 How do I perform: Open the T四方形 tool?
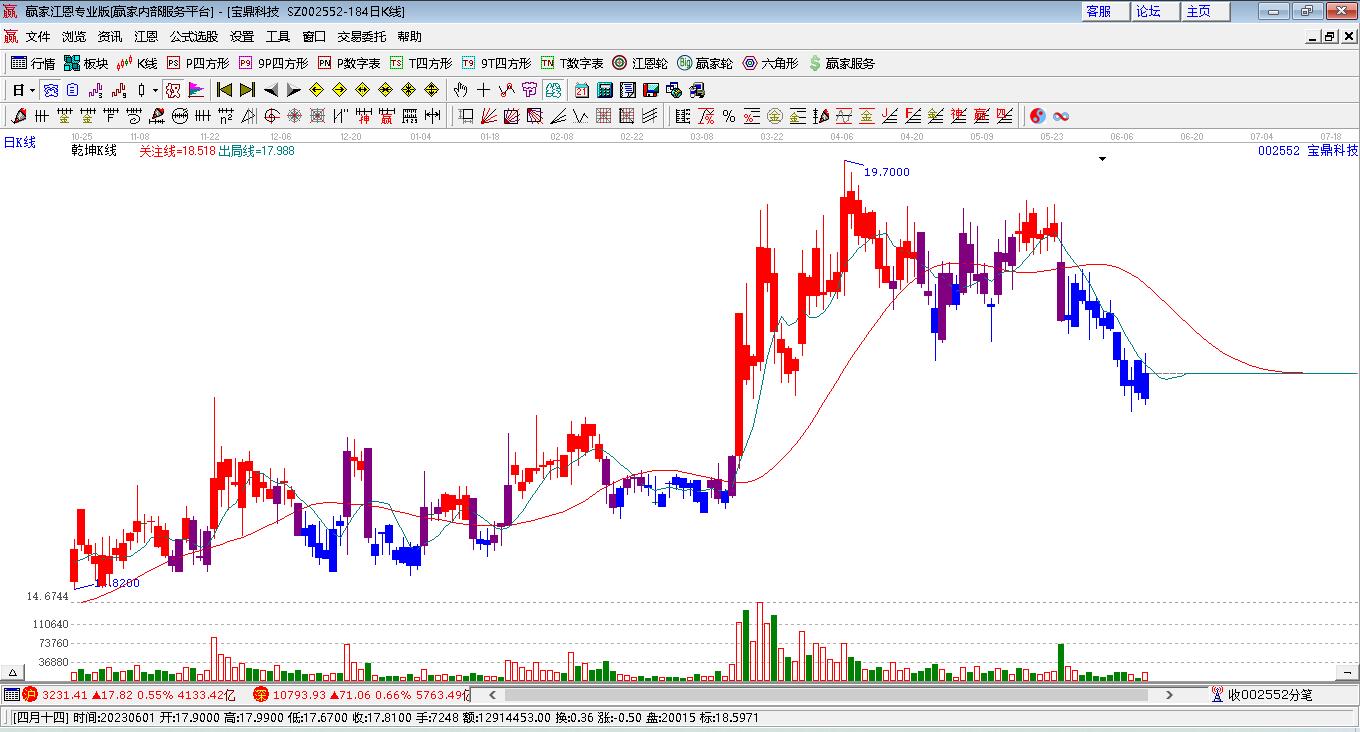(x=421, y=63)
